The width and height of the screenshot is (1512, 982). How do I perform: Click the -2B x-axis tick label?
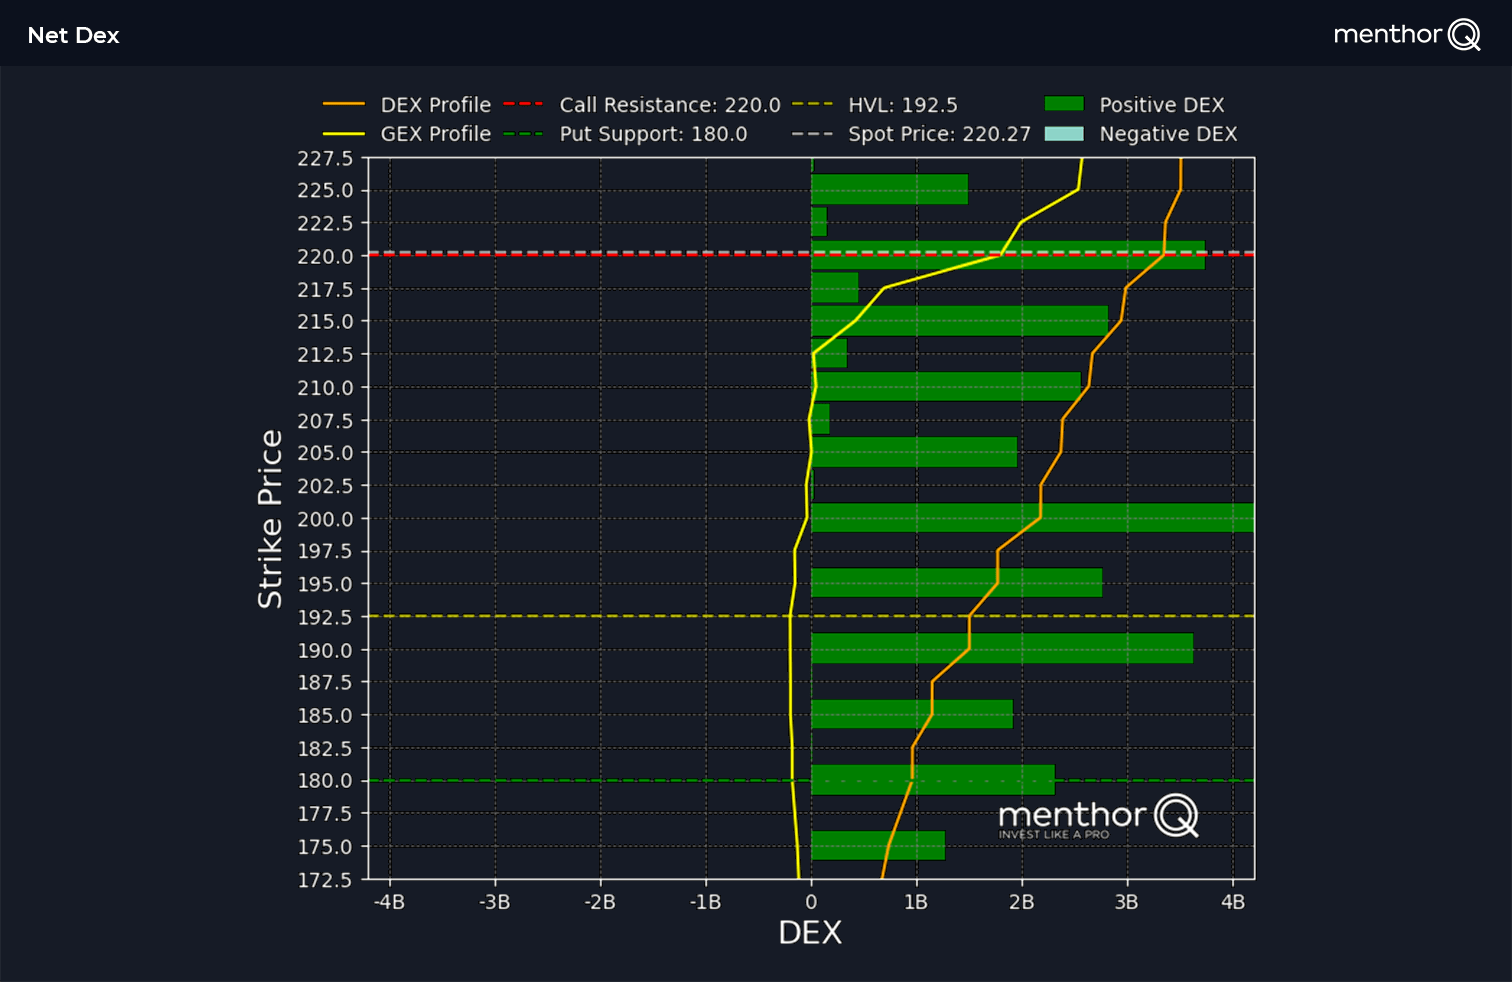pos(600,902)
